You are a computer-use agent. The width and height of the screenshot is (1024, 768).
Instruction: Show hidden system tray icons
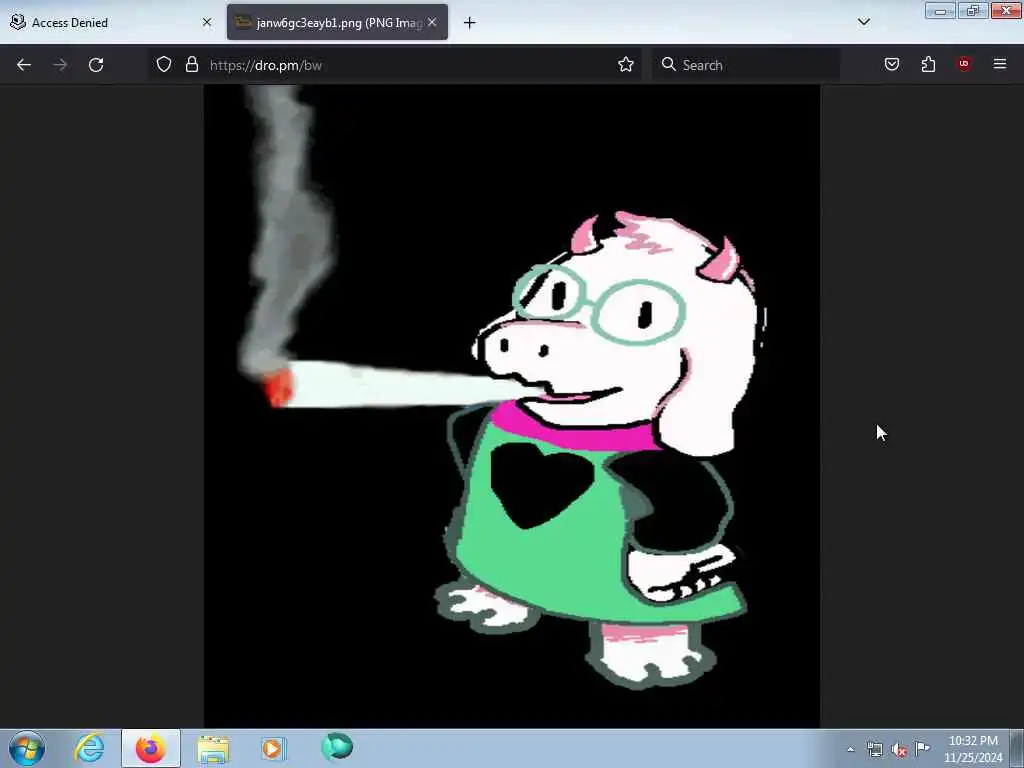tap(850, 750)
